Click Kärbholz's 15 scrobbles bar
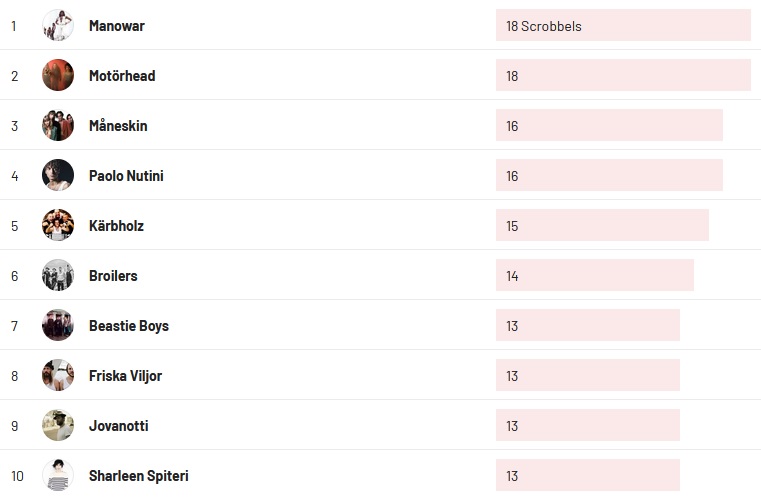Image resolution: width=761 pixels, height=498 pixels. [602, 226]
